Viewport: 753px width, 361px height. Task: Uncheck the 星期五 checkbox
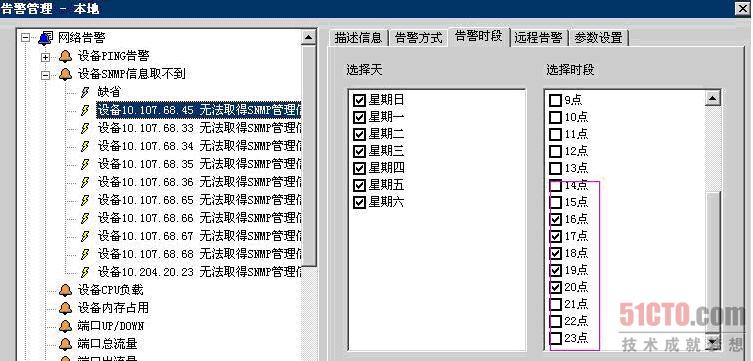pyautogui.click(x=359, y=185)
